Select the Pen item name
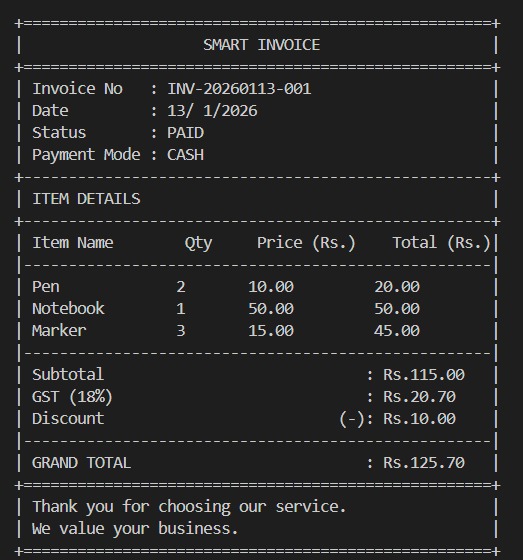Screen dimensions: 523x560 pyautogui.click(x=46, y=287)
